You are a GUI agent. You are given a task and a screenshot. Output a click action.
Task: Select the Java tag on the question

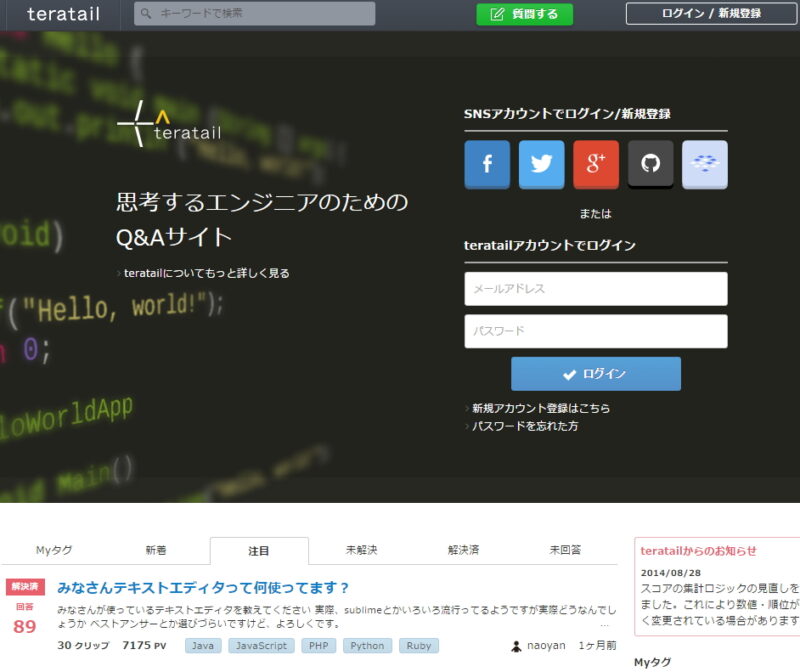click(x=203, y=646)
